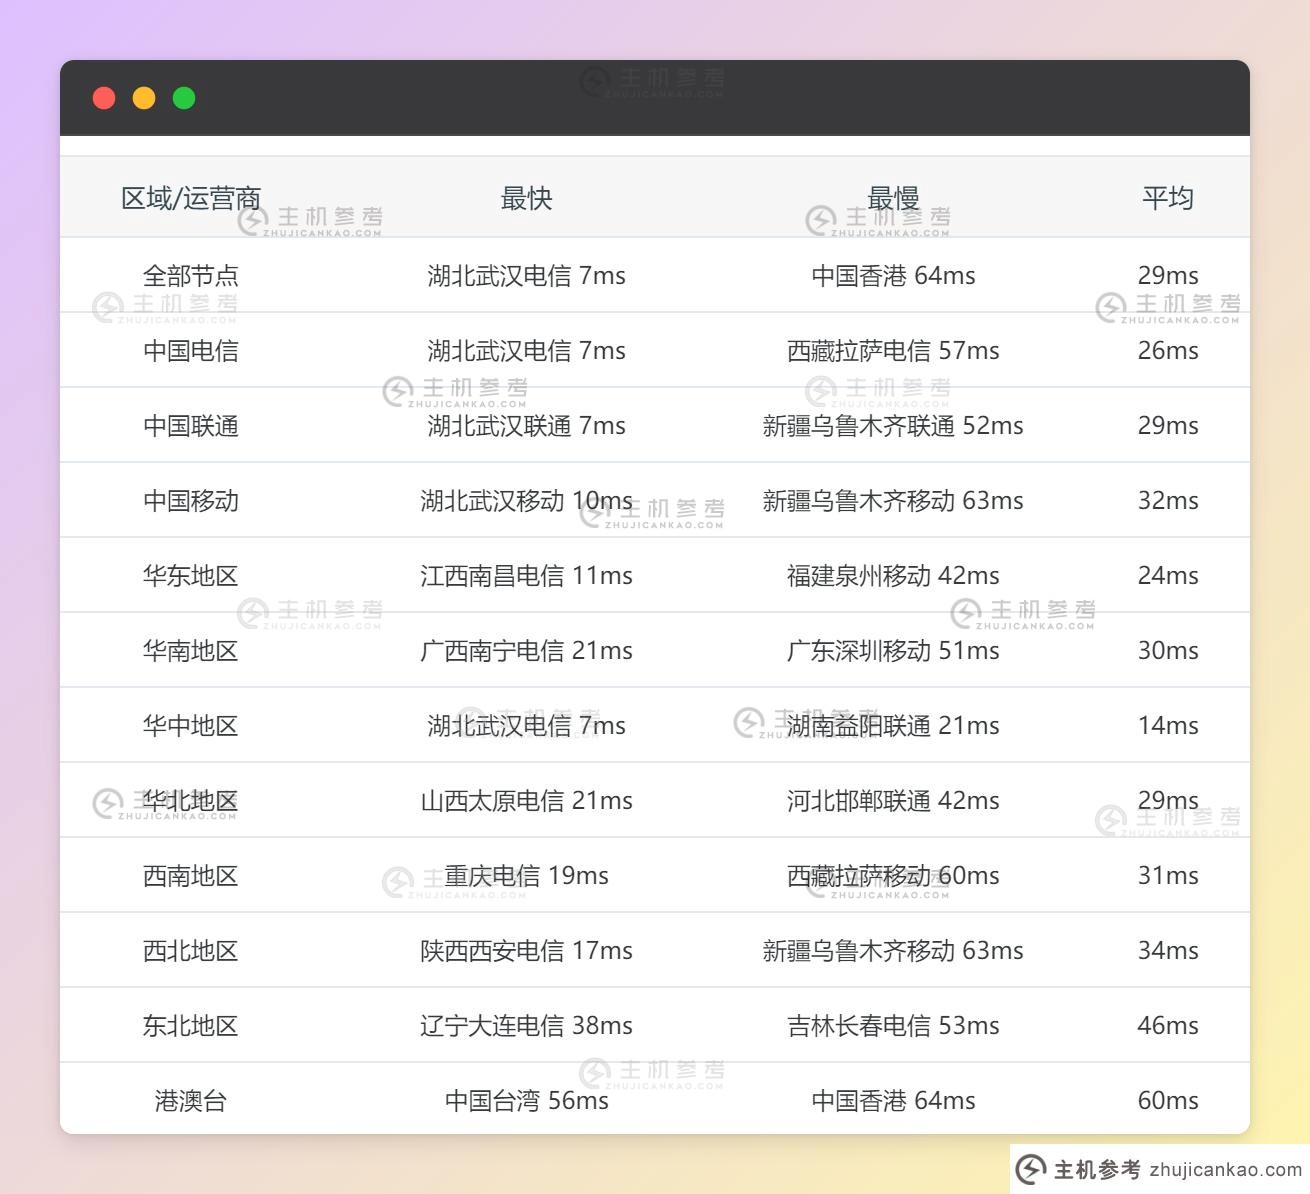The width and height of the screenshot is (1310, 1194).
Task: Click the 湖南益阳联通 21ms cell
Action: 893,725
